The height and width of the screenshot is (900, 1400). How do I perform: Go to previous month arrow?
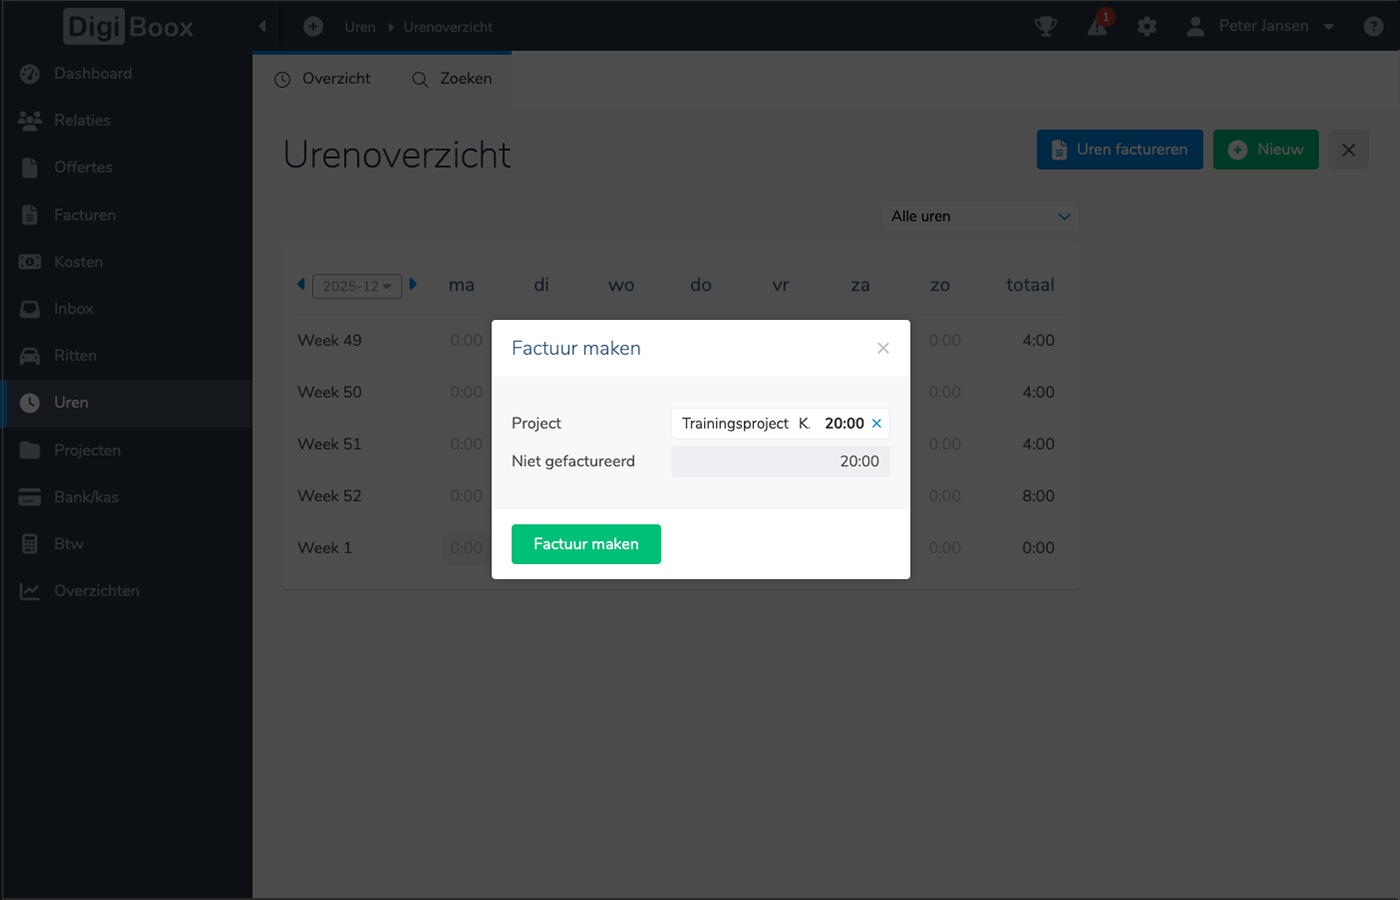pos(301,285)
